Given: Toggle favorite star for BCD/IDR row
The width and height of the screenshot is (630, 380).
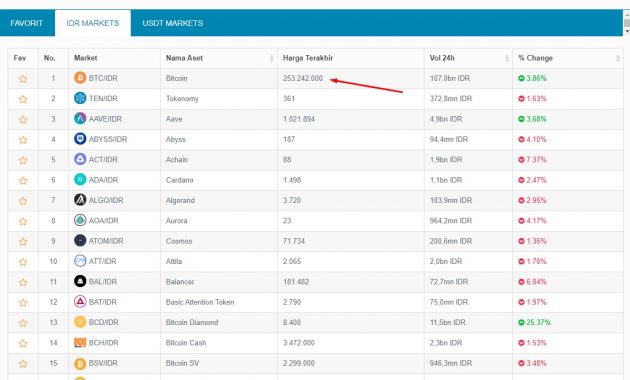Looking at the screenshot, I should [x=23, y=323].
